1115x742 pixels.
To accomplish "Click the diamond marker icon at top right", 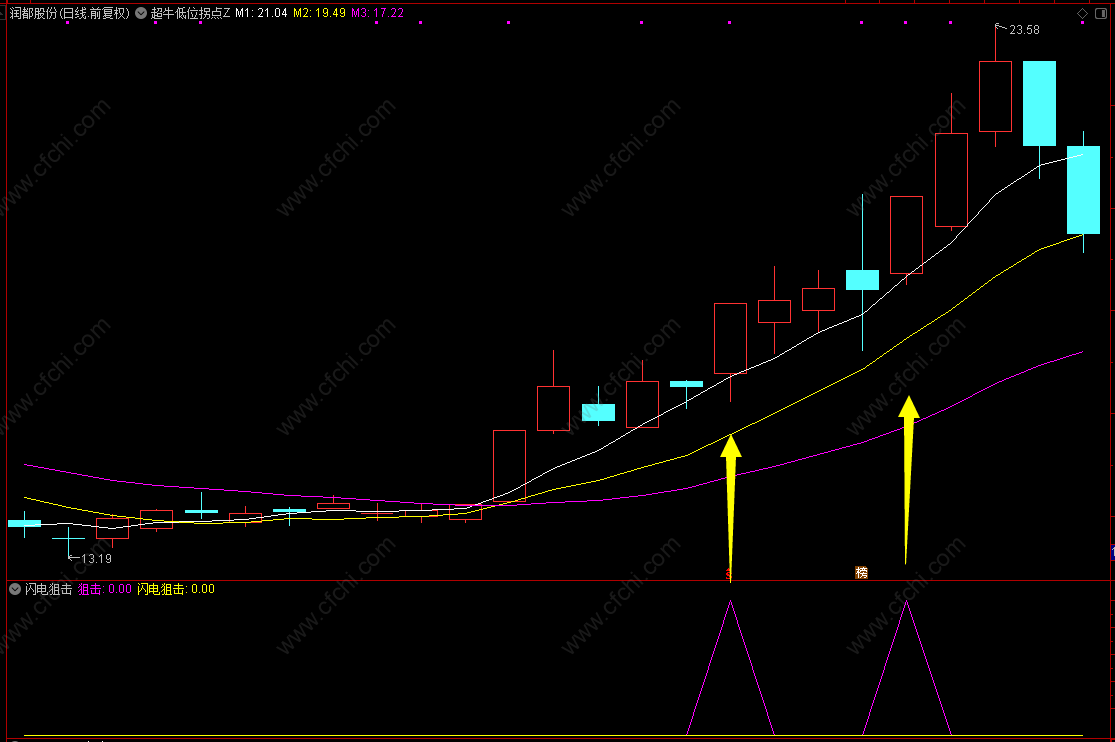I will coord(1082,14).
